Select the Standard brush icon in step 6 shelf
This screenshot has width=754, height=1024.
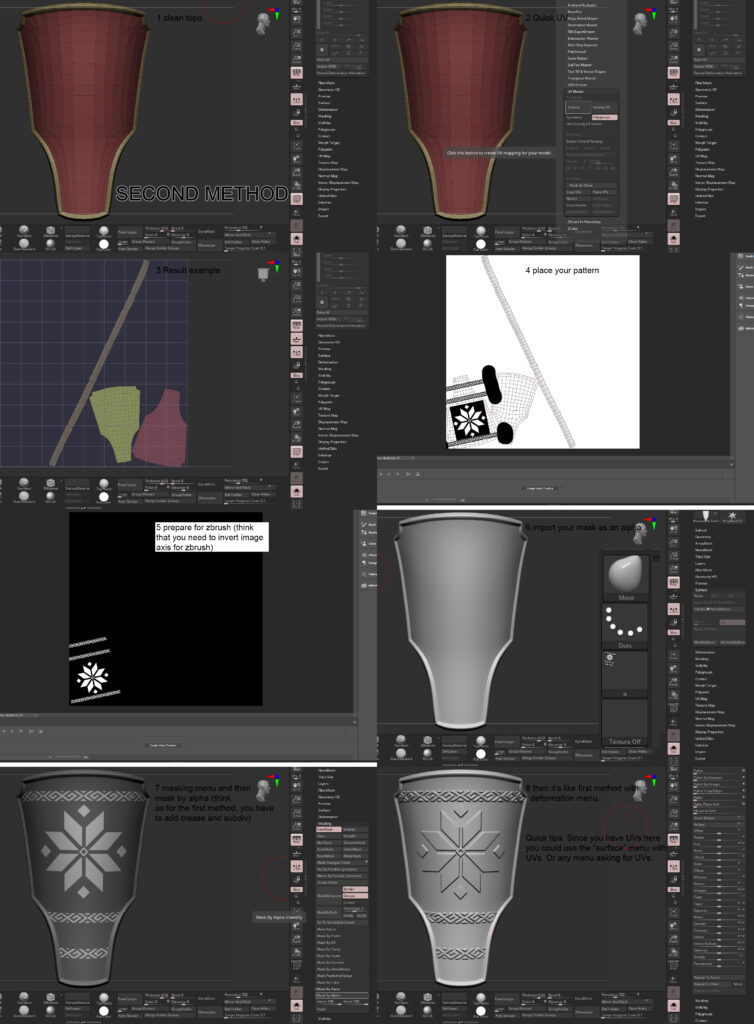point(400,742)
